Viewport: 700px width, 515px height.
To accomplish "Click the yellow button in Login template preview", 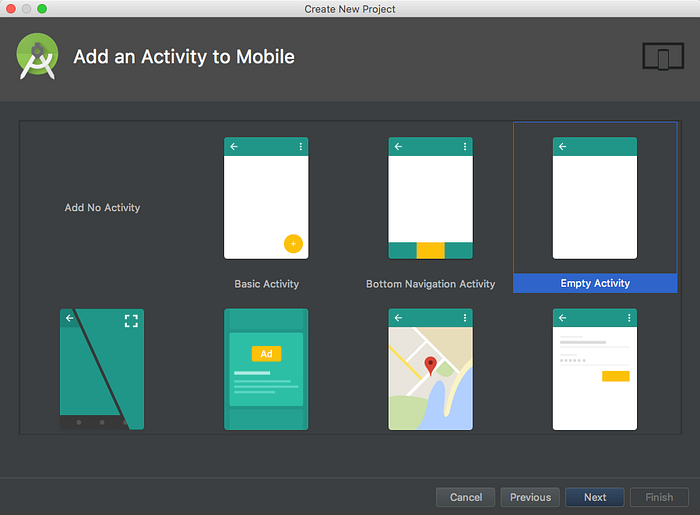I will coord(616,376).
